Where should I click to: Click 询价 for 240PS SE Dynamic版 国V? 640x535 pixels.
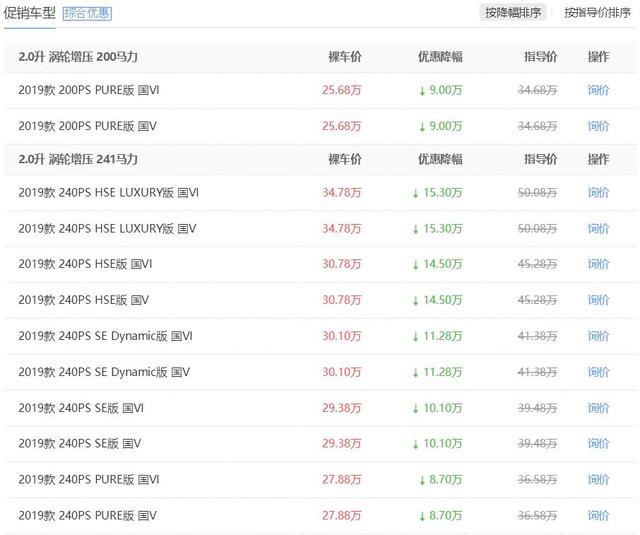[598, 372]
